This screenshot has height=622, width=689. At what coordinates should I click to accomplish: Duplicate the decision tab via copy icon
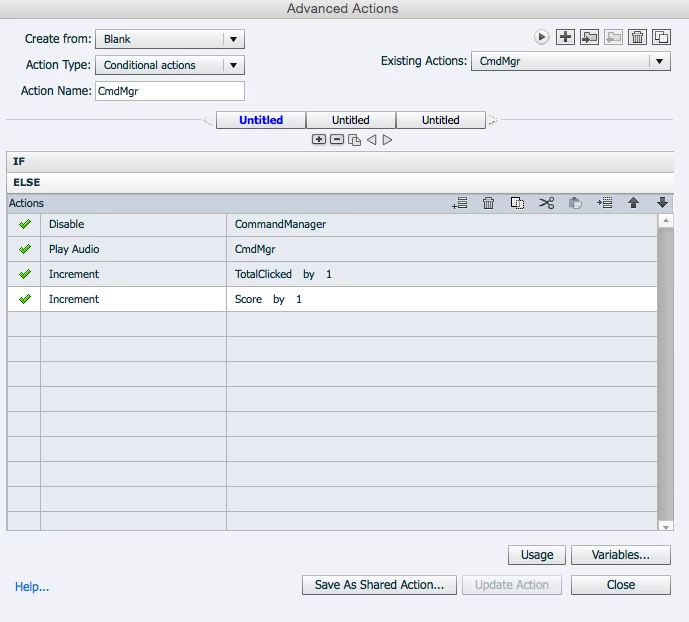pos(354,140)
